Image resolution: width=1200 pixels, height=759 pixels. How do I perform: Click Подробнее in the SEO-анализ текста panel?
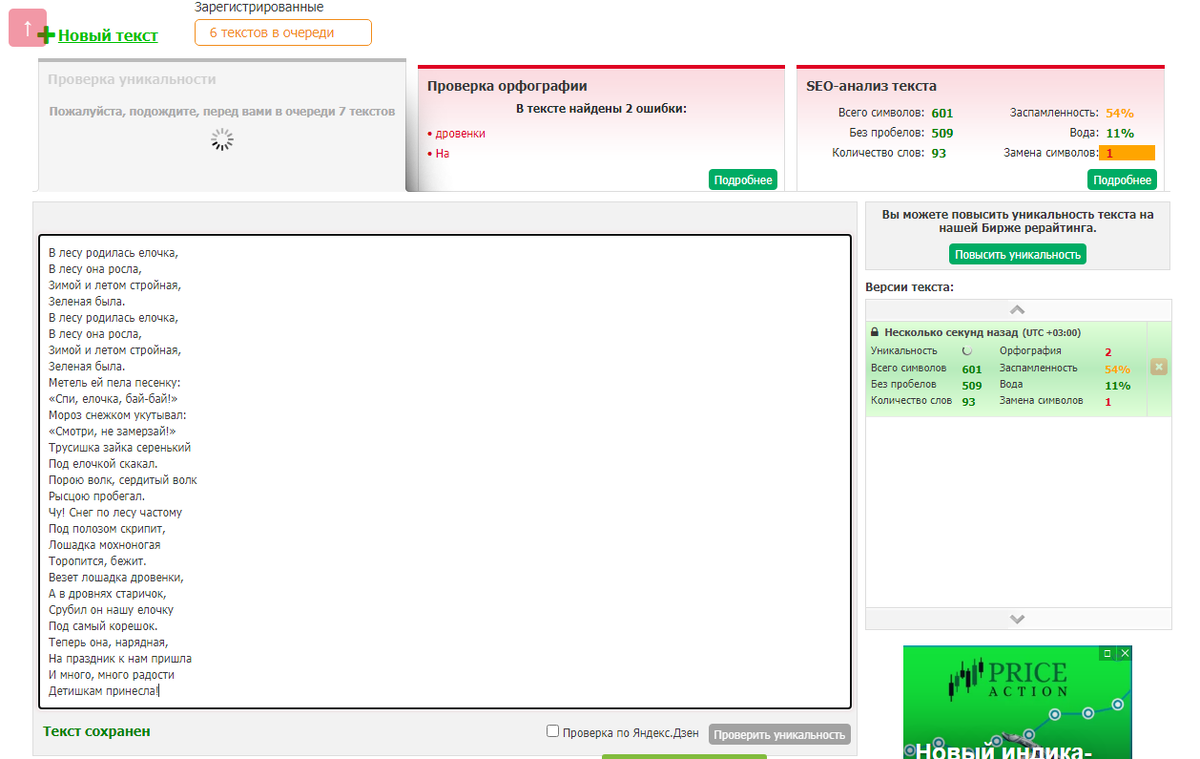click(x=1122, y=180)
